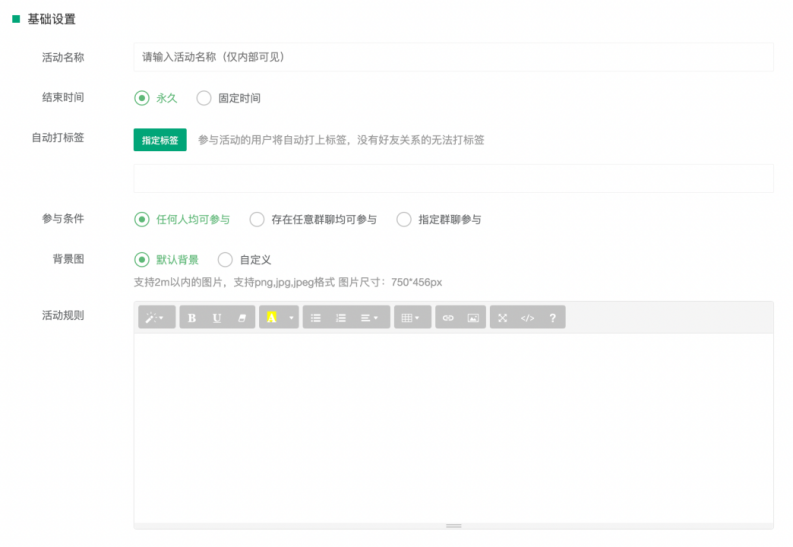Click the 背景图 field label
This screenshot has width=793, height=547.
click(x=68, y=259)
